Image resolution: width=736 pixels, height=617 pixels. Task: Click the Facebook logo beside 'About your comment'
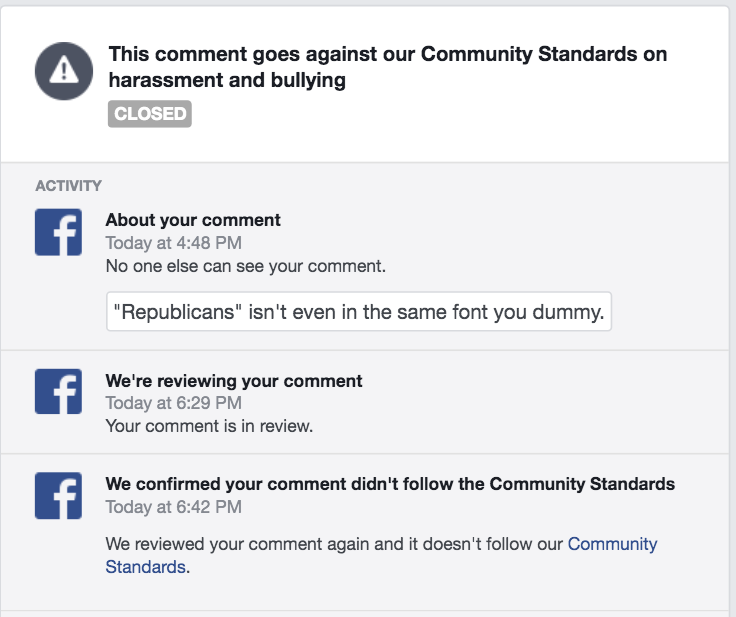tap(58, 232)
